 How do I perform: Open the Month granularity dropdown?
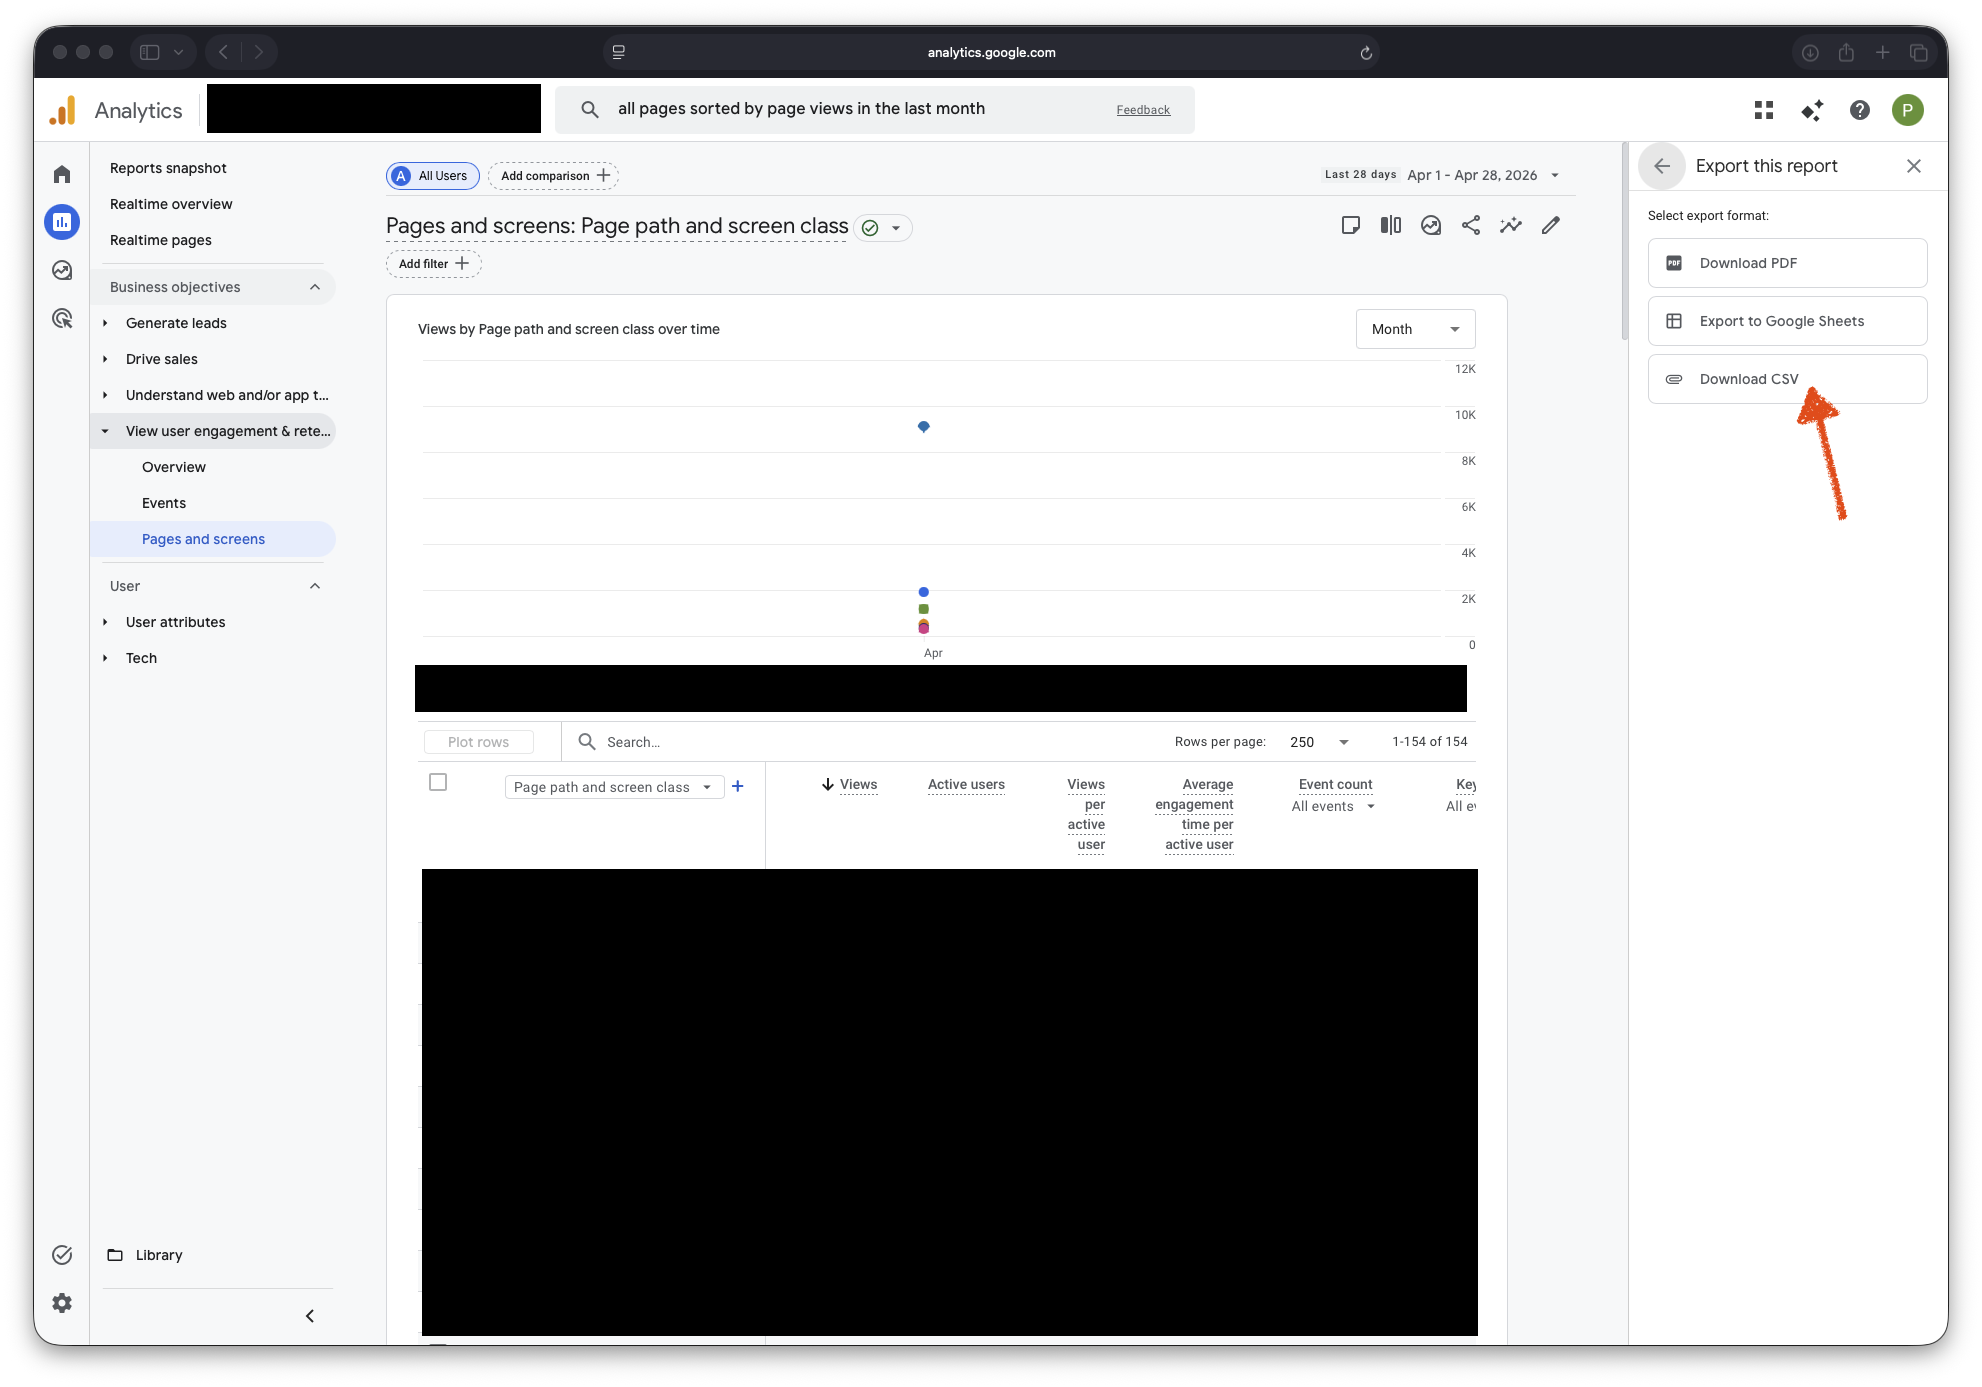click(x=1415, y=329)
